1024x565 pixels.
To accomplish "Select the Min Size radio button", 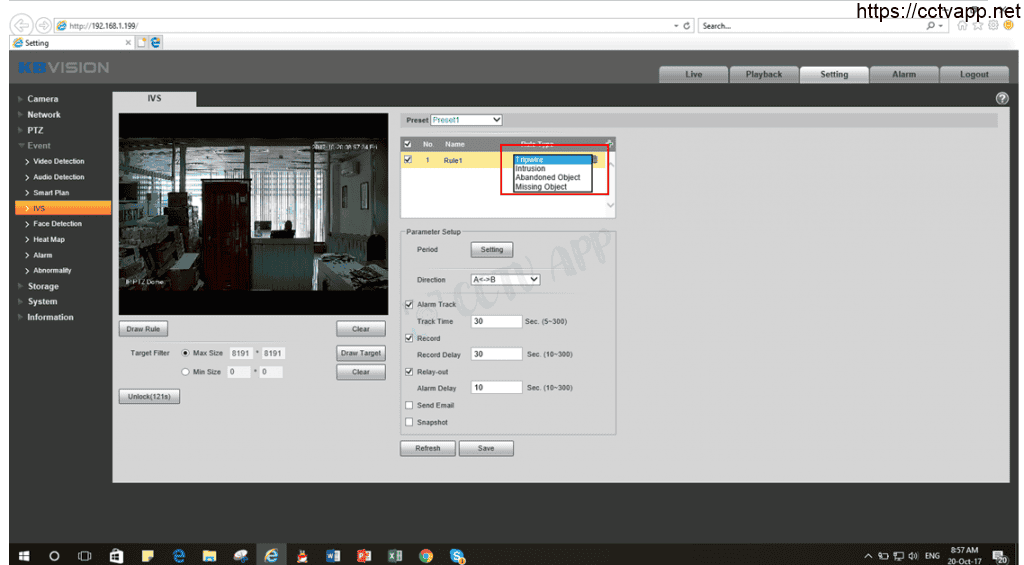I will coord(186,372).
